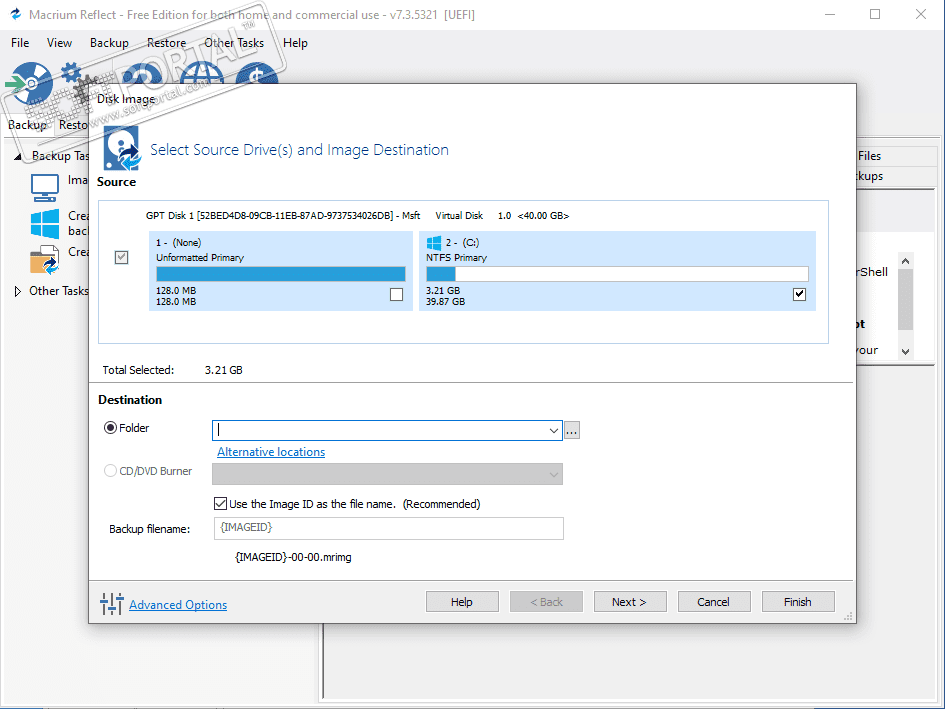Image resolution: width=945 pixels, height=709 pixels.
Task: Click the Total Selected 3.21 GB value
Action: (x=224, y=370)
